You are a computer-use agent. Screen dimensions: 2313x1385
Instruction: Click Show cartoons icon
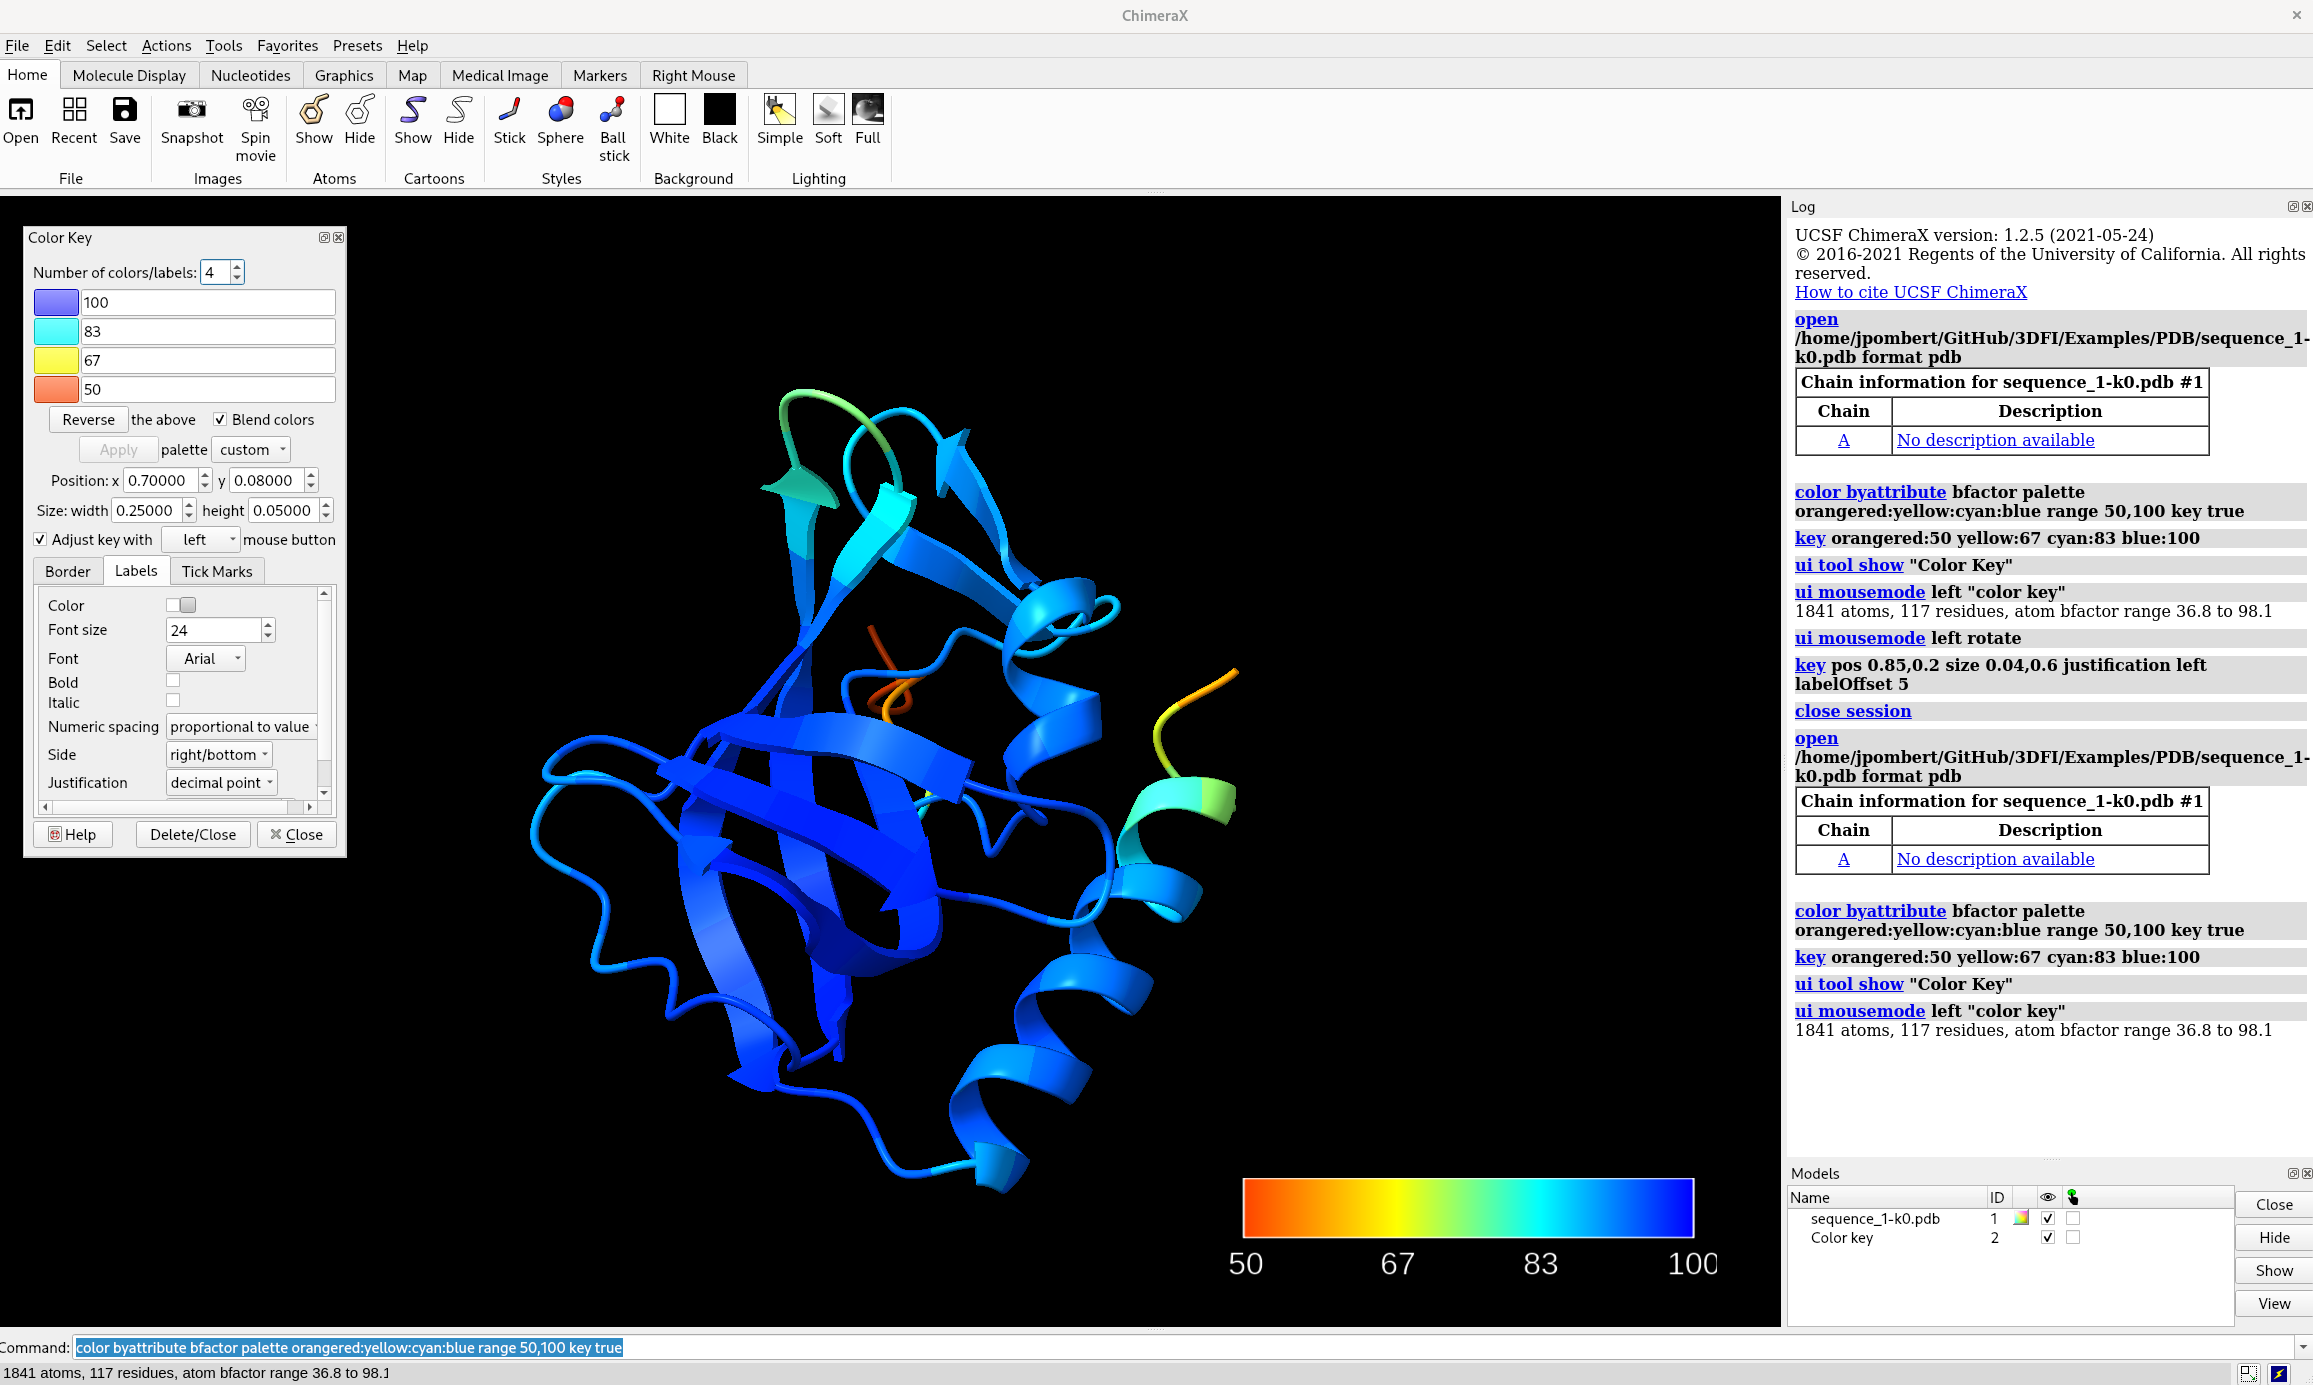(x=413, y=109)
